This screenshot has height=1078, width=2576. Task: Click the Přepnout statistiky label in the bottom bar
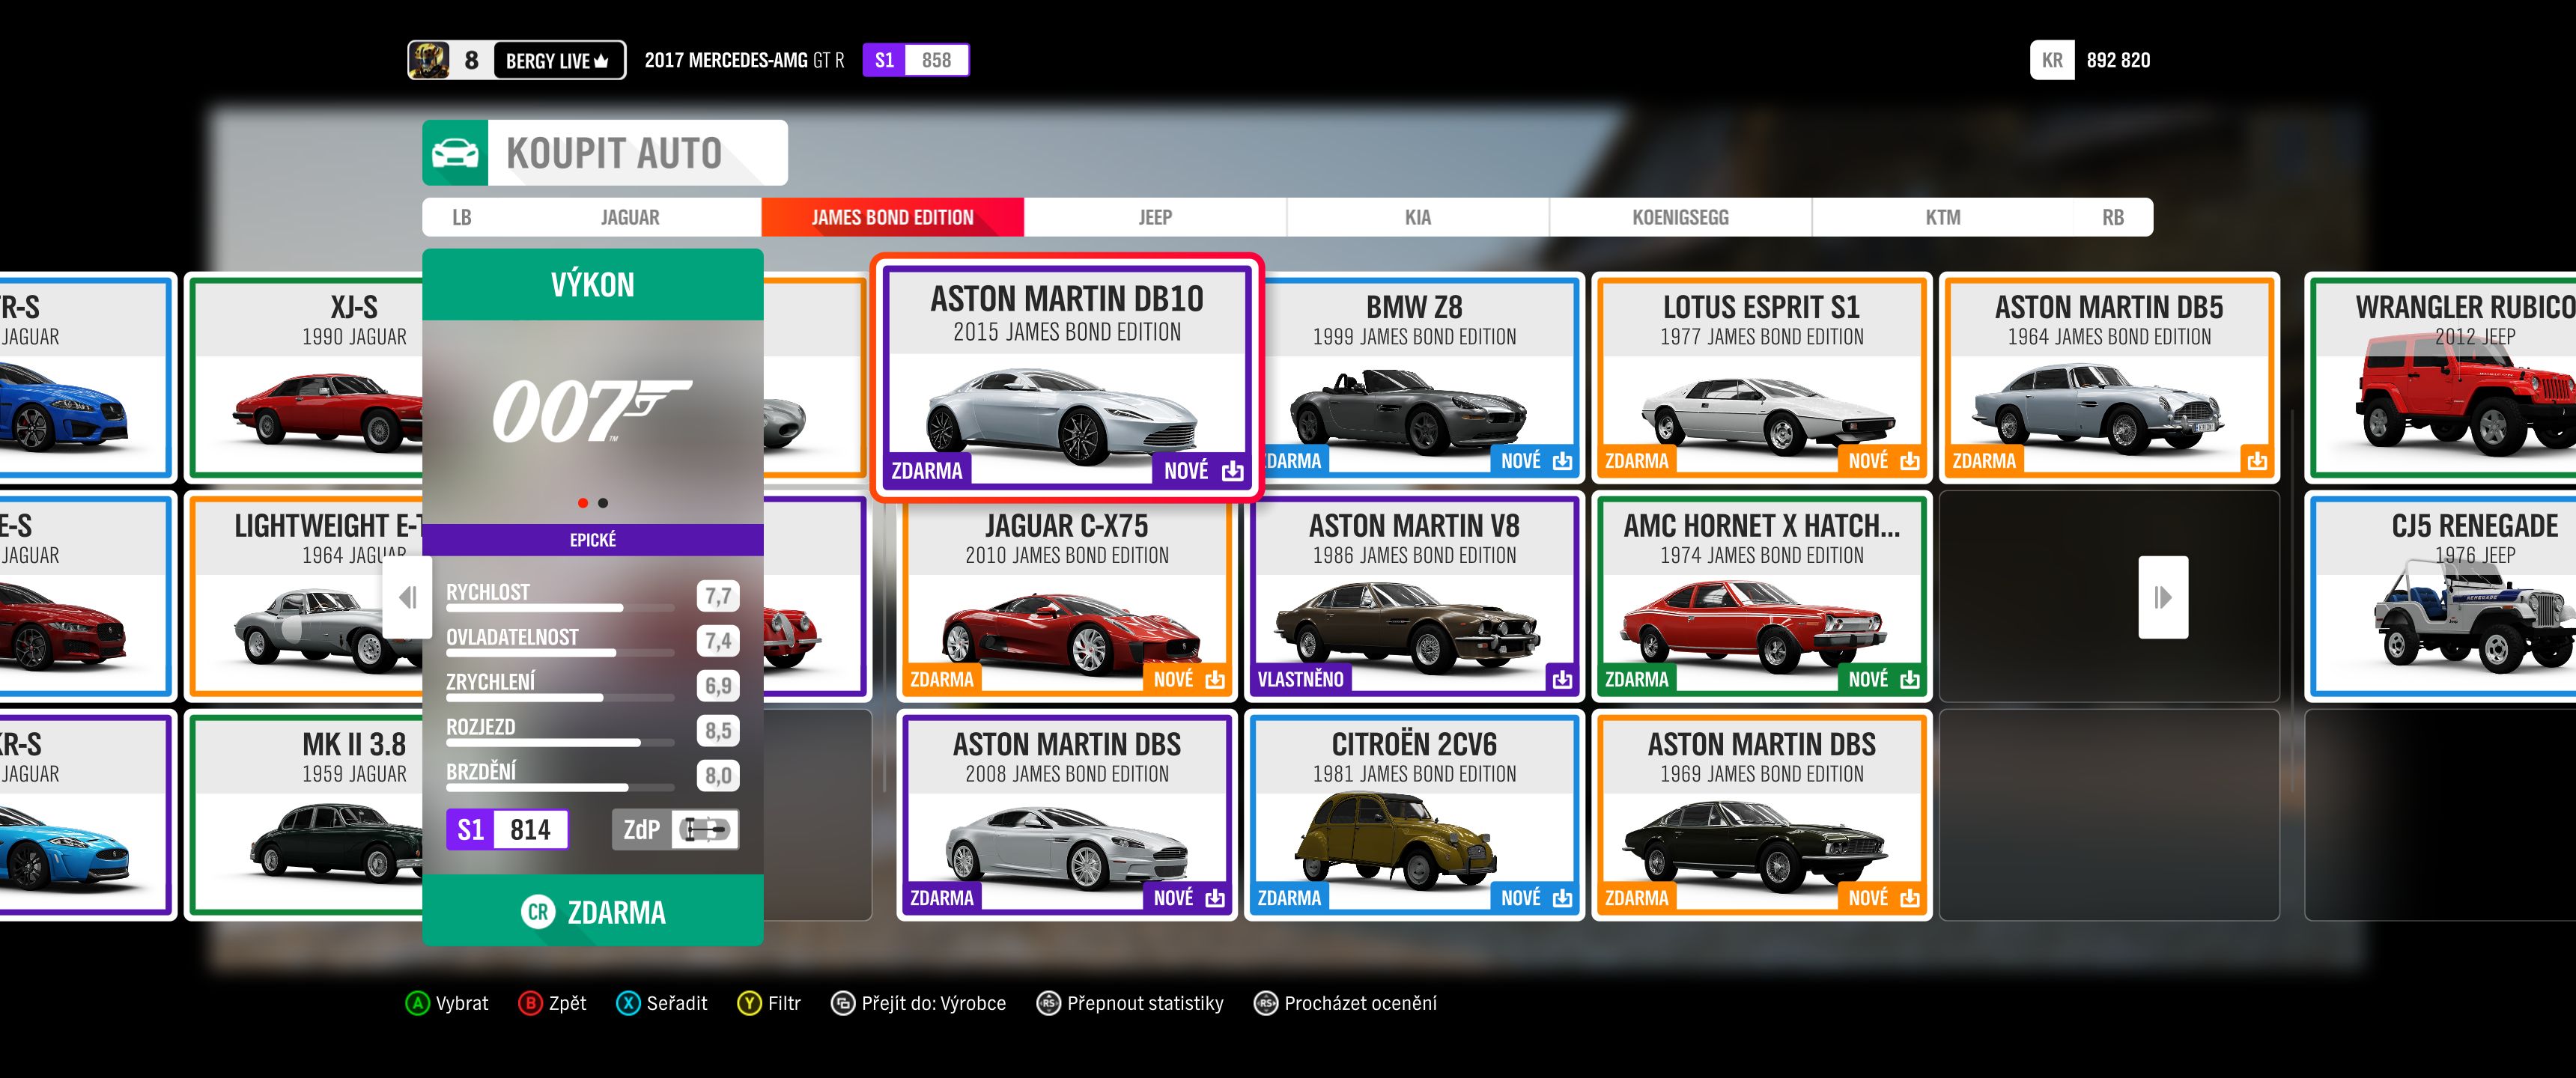point(1145,1003)
